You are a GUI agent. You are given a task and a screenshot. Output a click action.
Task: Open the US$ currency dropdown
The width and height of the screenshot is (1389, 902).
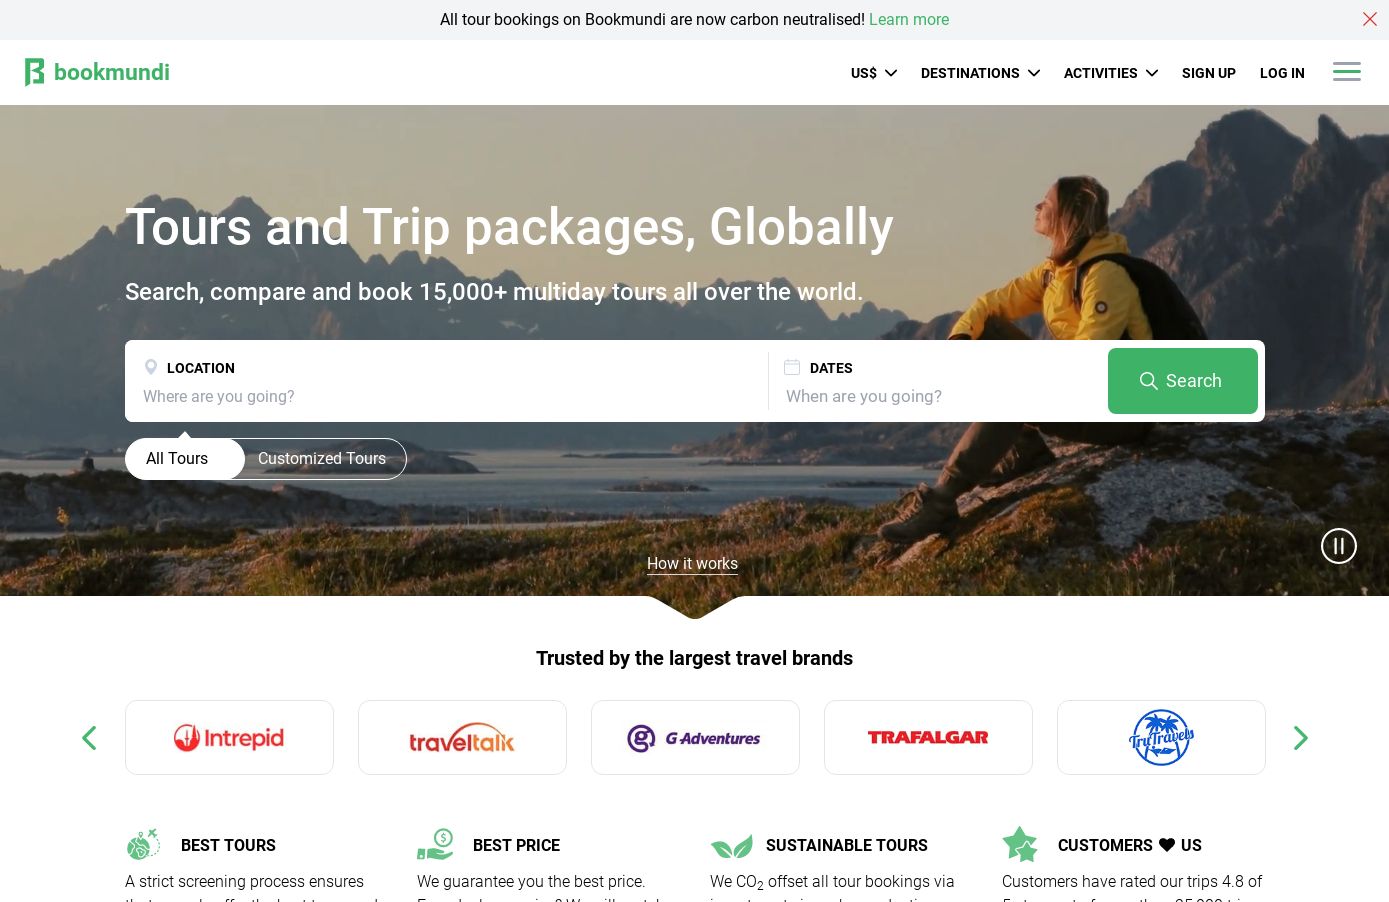pos(873,73)
